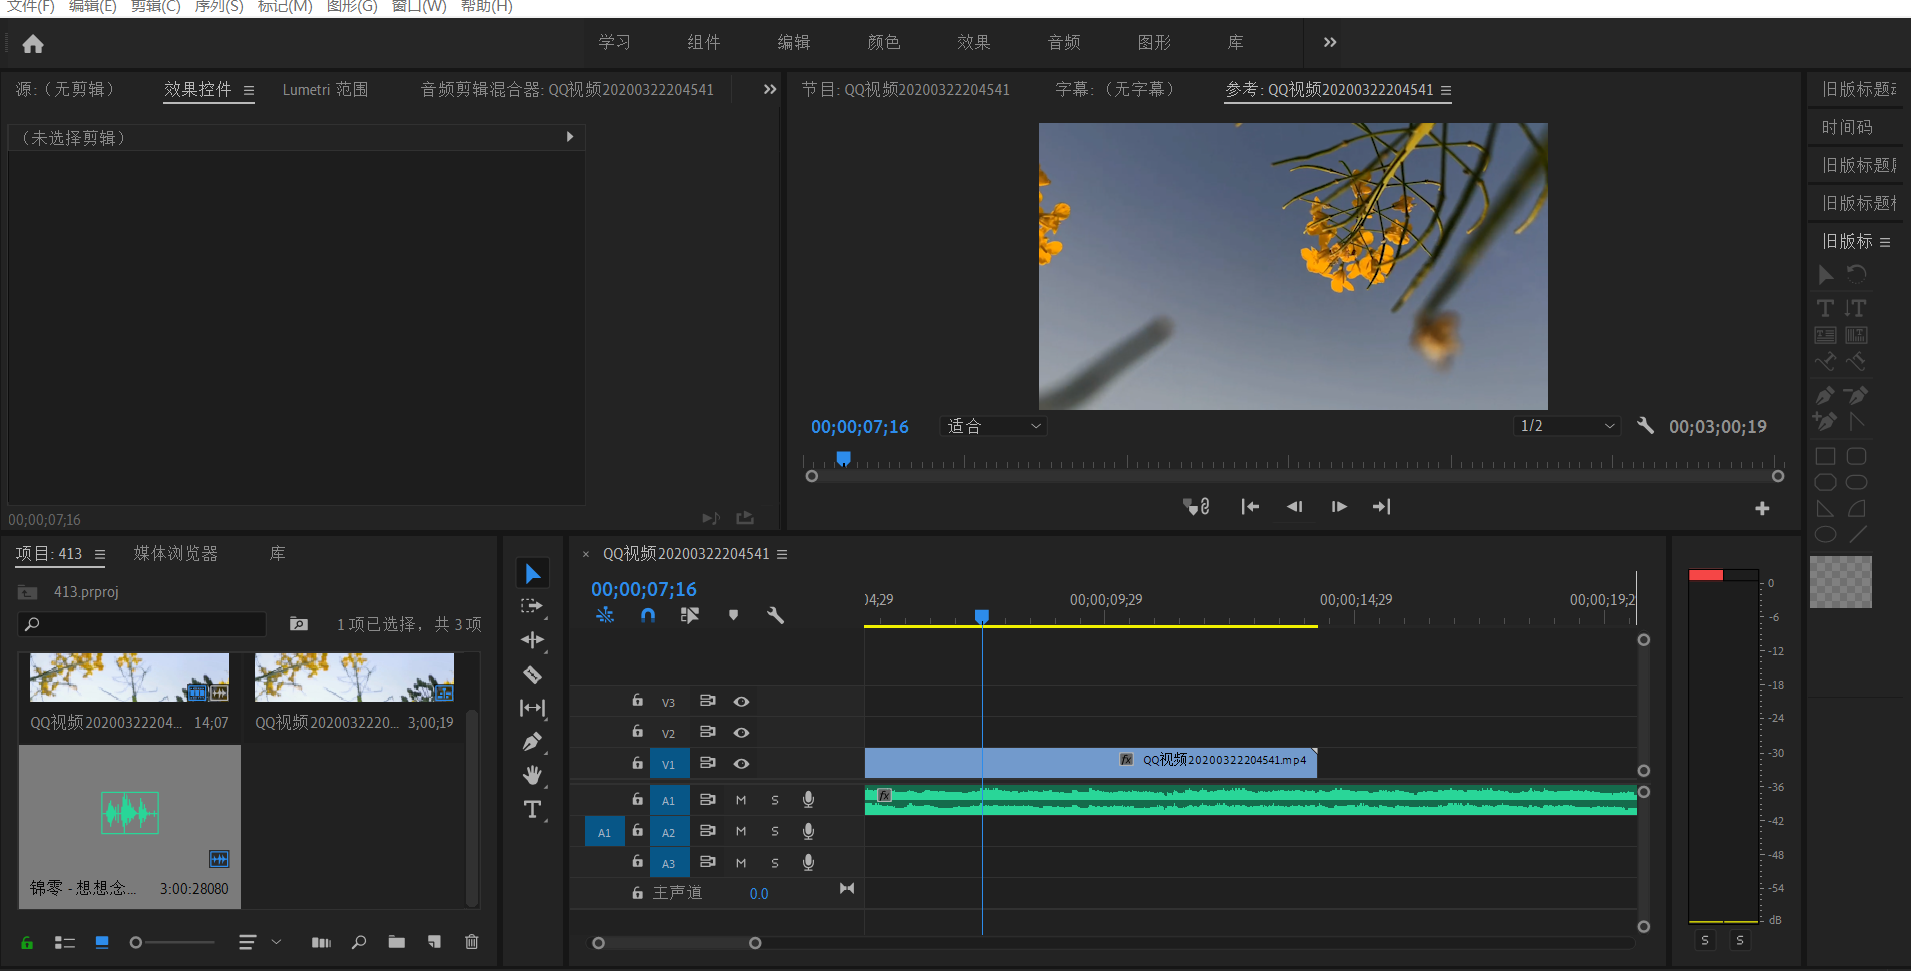Hide the V1 video track output
1911x971 pixels.
pyautogui.click(x=741, y=764)
